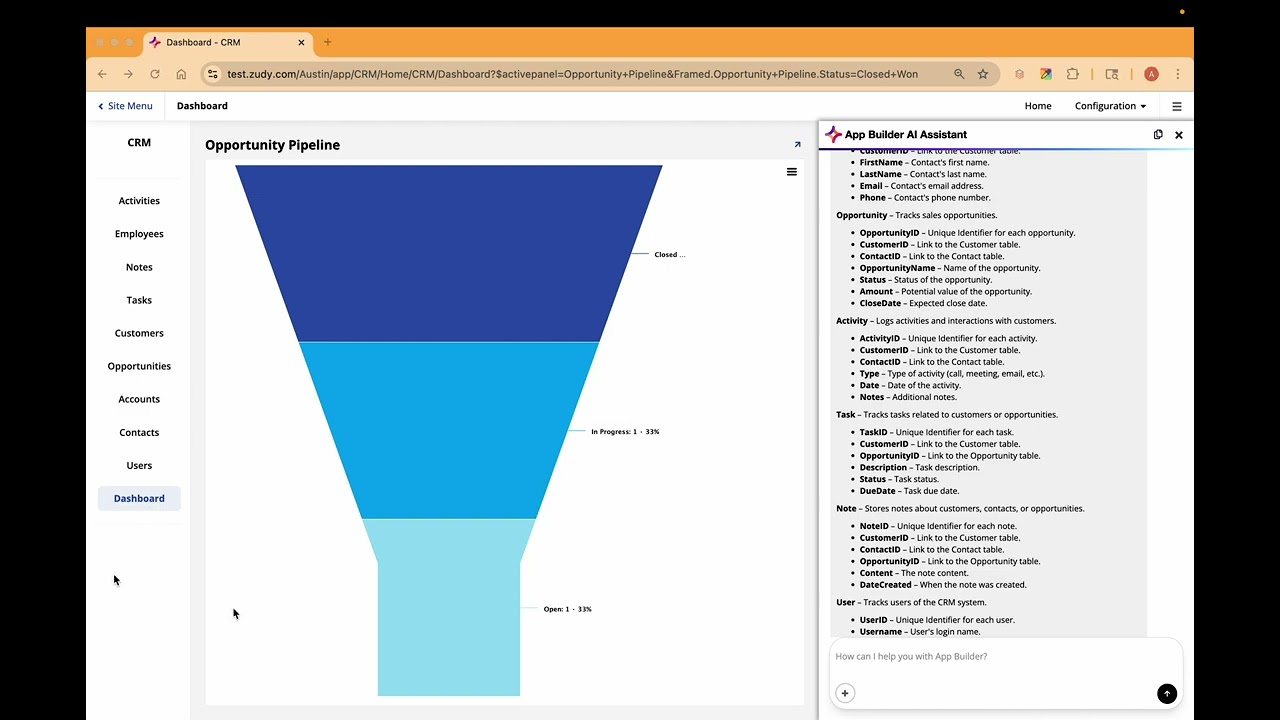
Task: Select the Dashboard - CRM browser tab
Action: point(227,42)
